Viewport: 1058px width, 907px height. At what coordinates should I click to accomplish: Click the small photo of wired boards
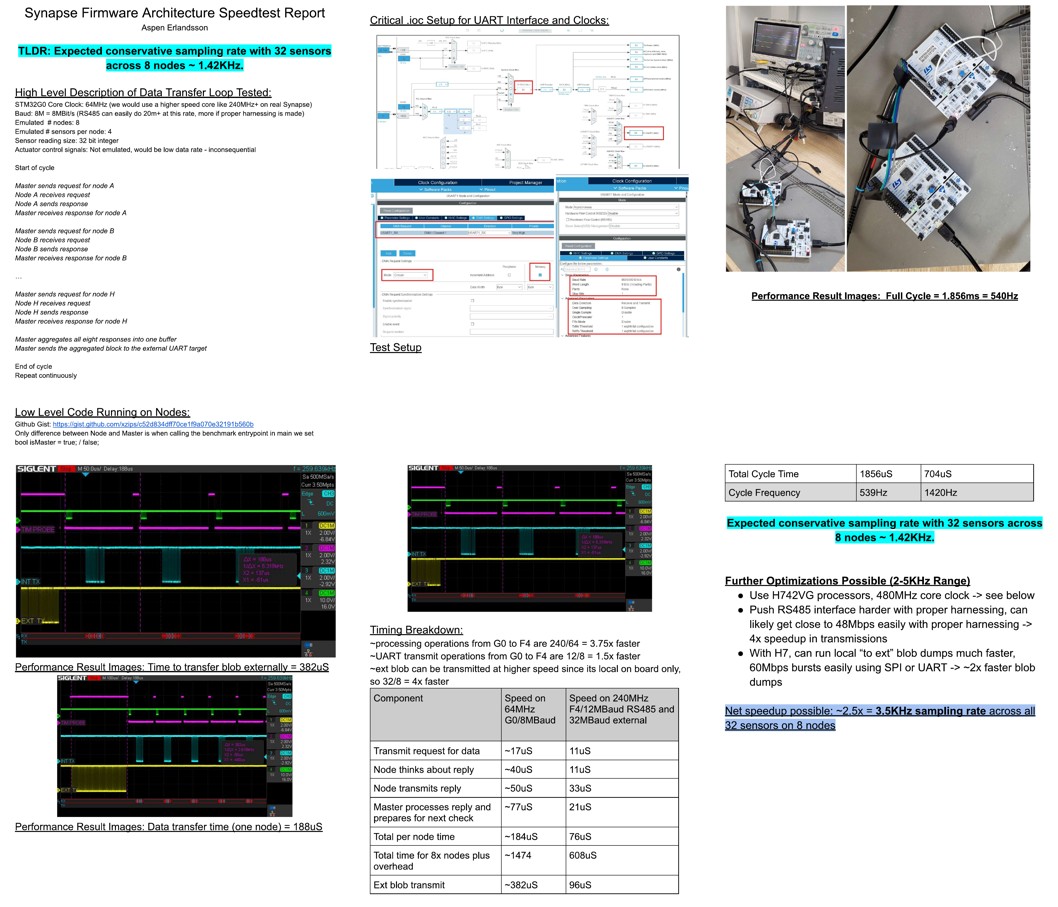pos(784,212)
